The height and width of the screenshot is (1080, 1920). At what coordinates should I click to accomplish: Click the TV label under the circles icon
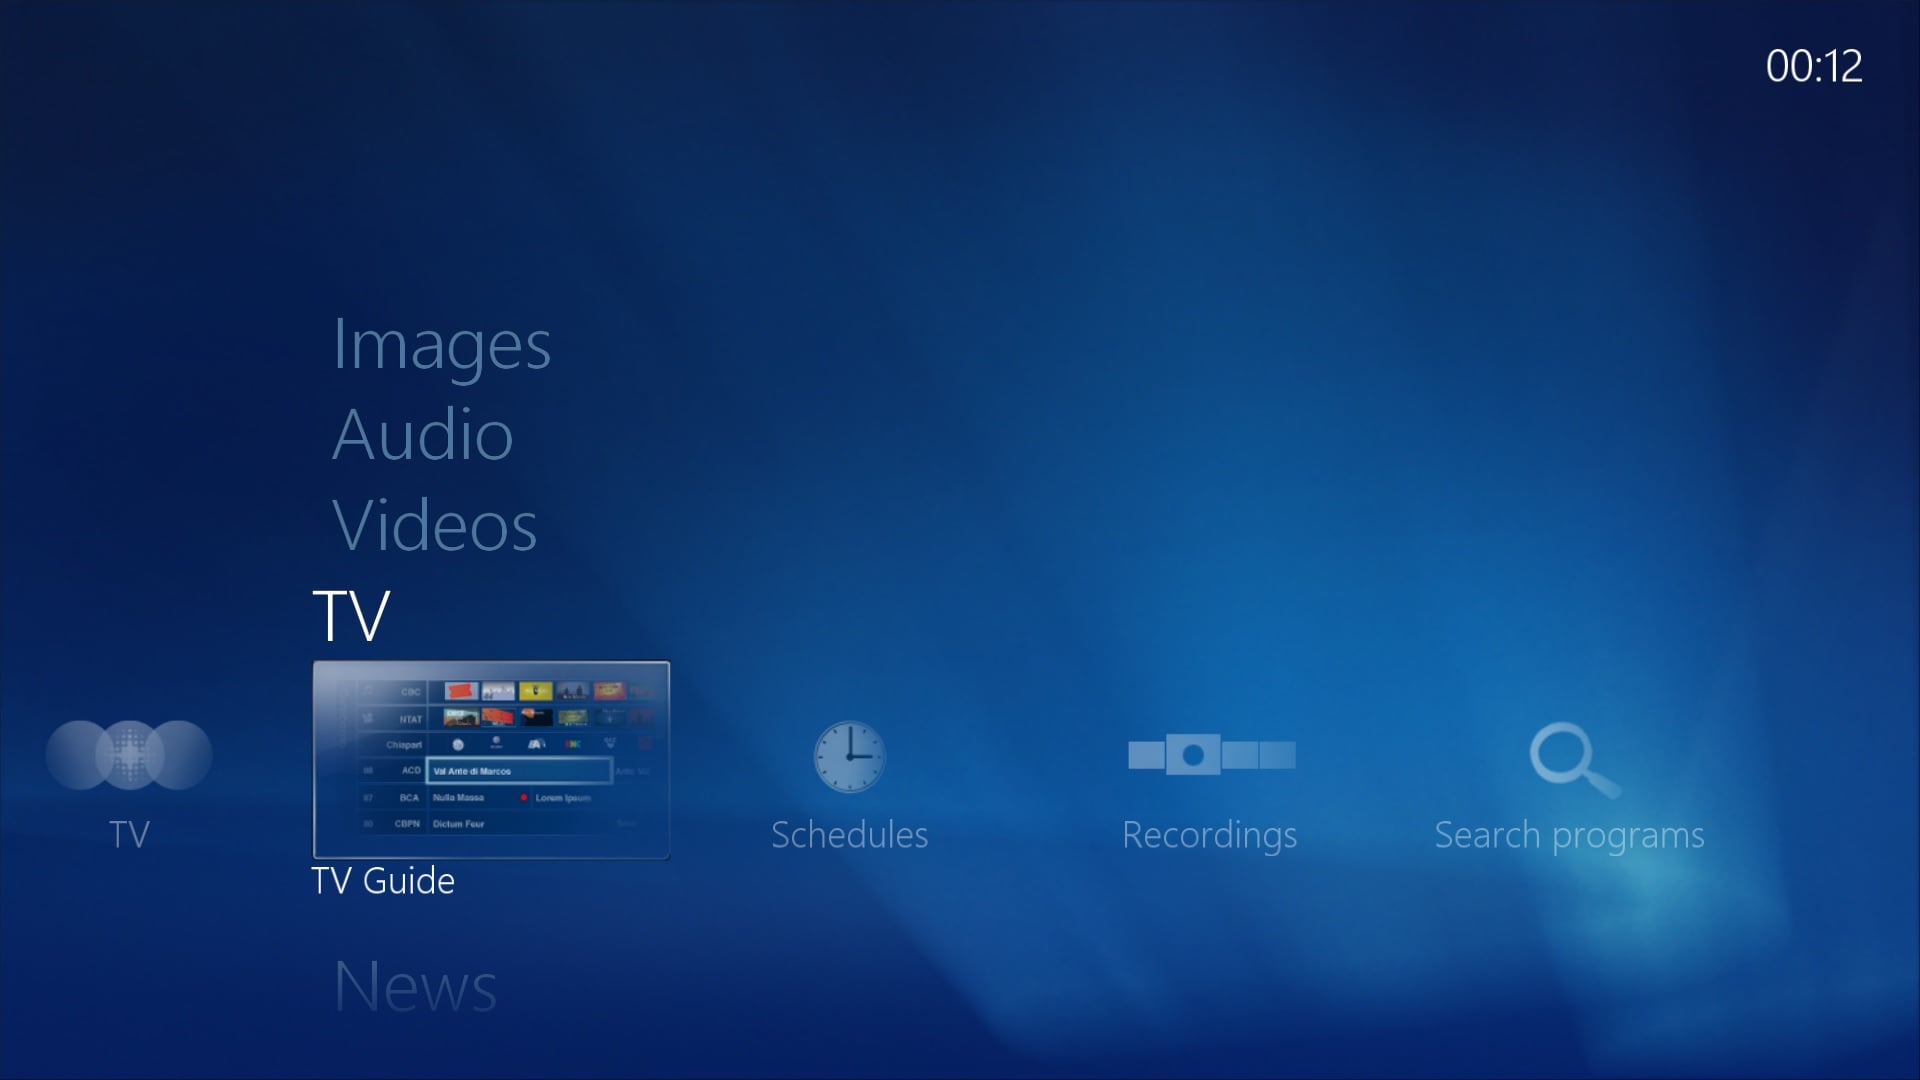coord(129,835)
